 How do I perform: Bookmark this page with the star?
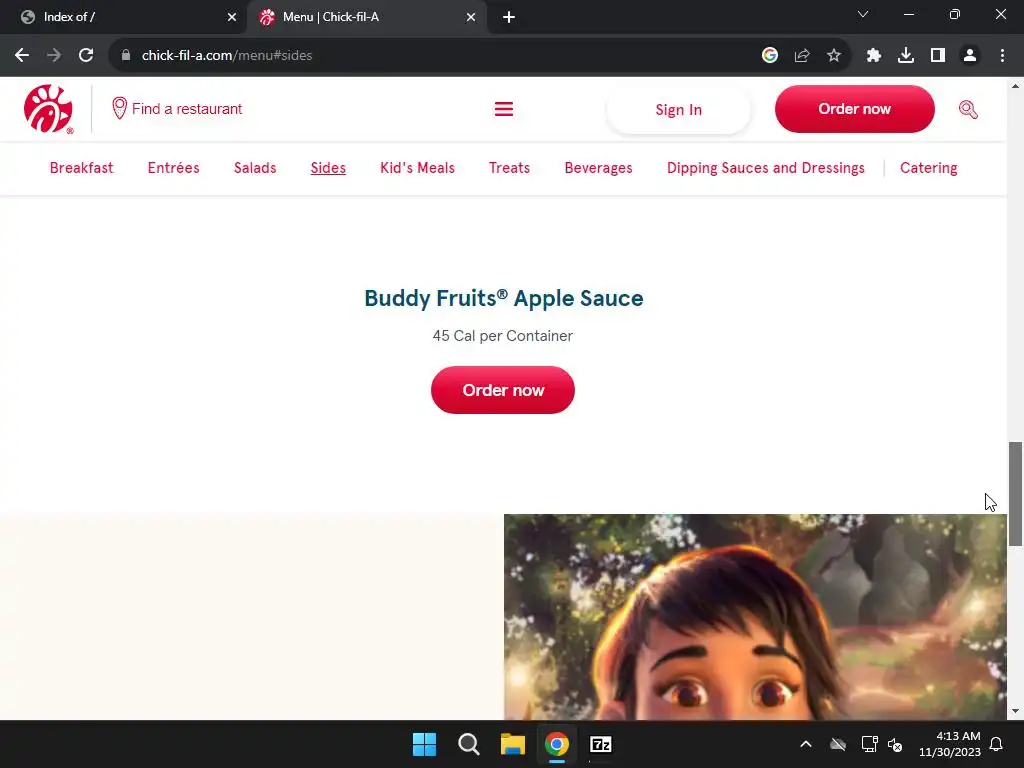834,56
